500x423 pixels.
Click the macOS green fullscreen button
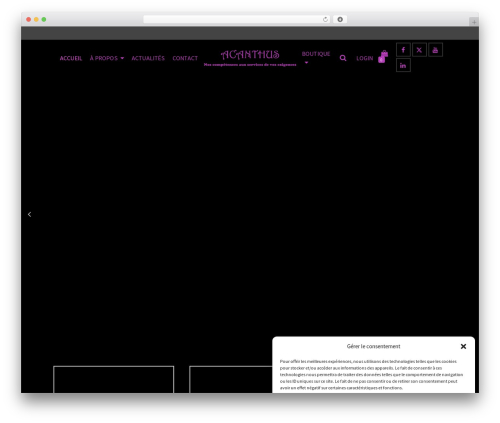click(x=44, y=19)
